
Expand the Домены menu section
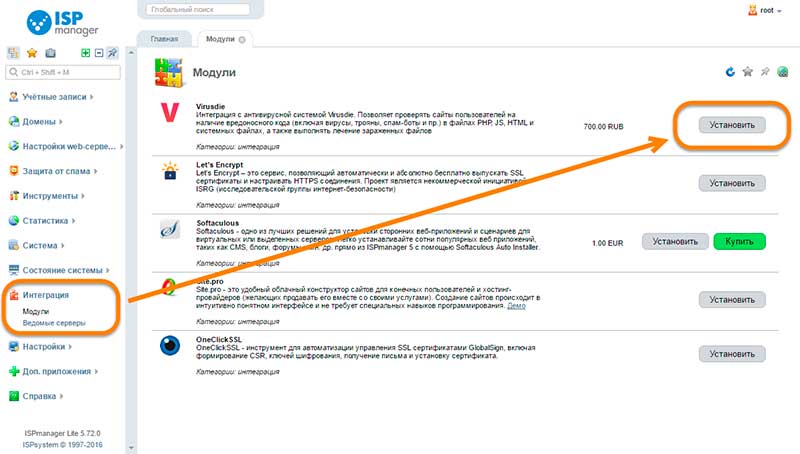tap(35, 121)
